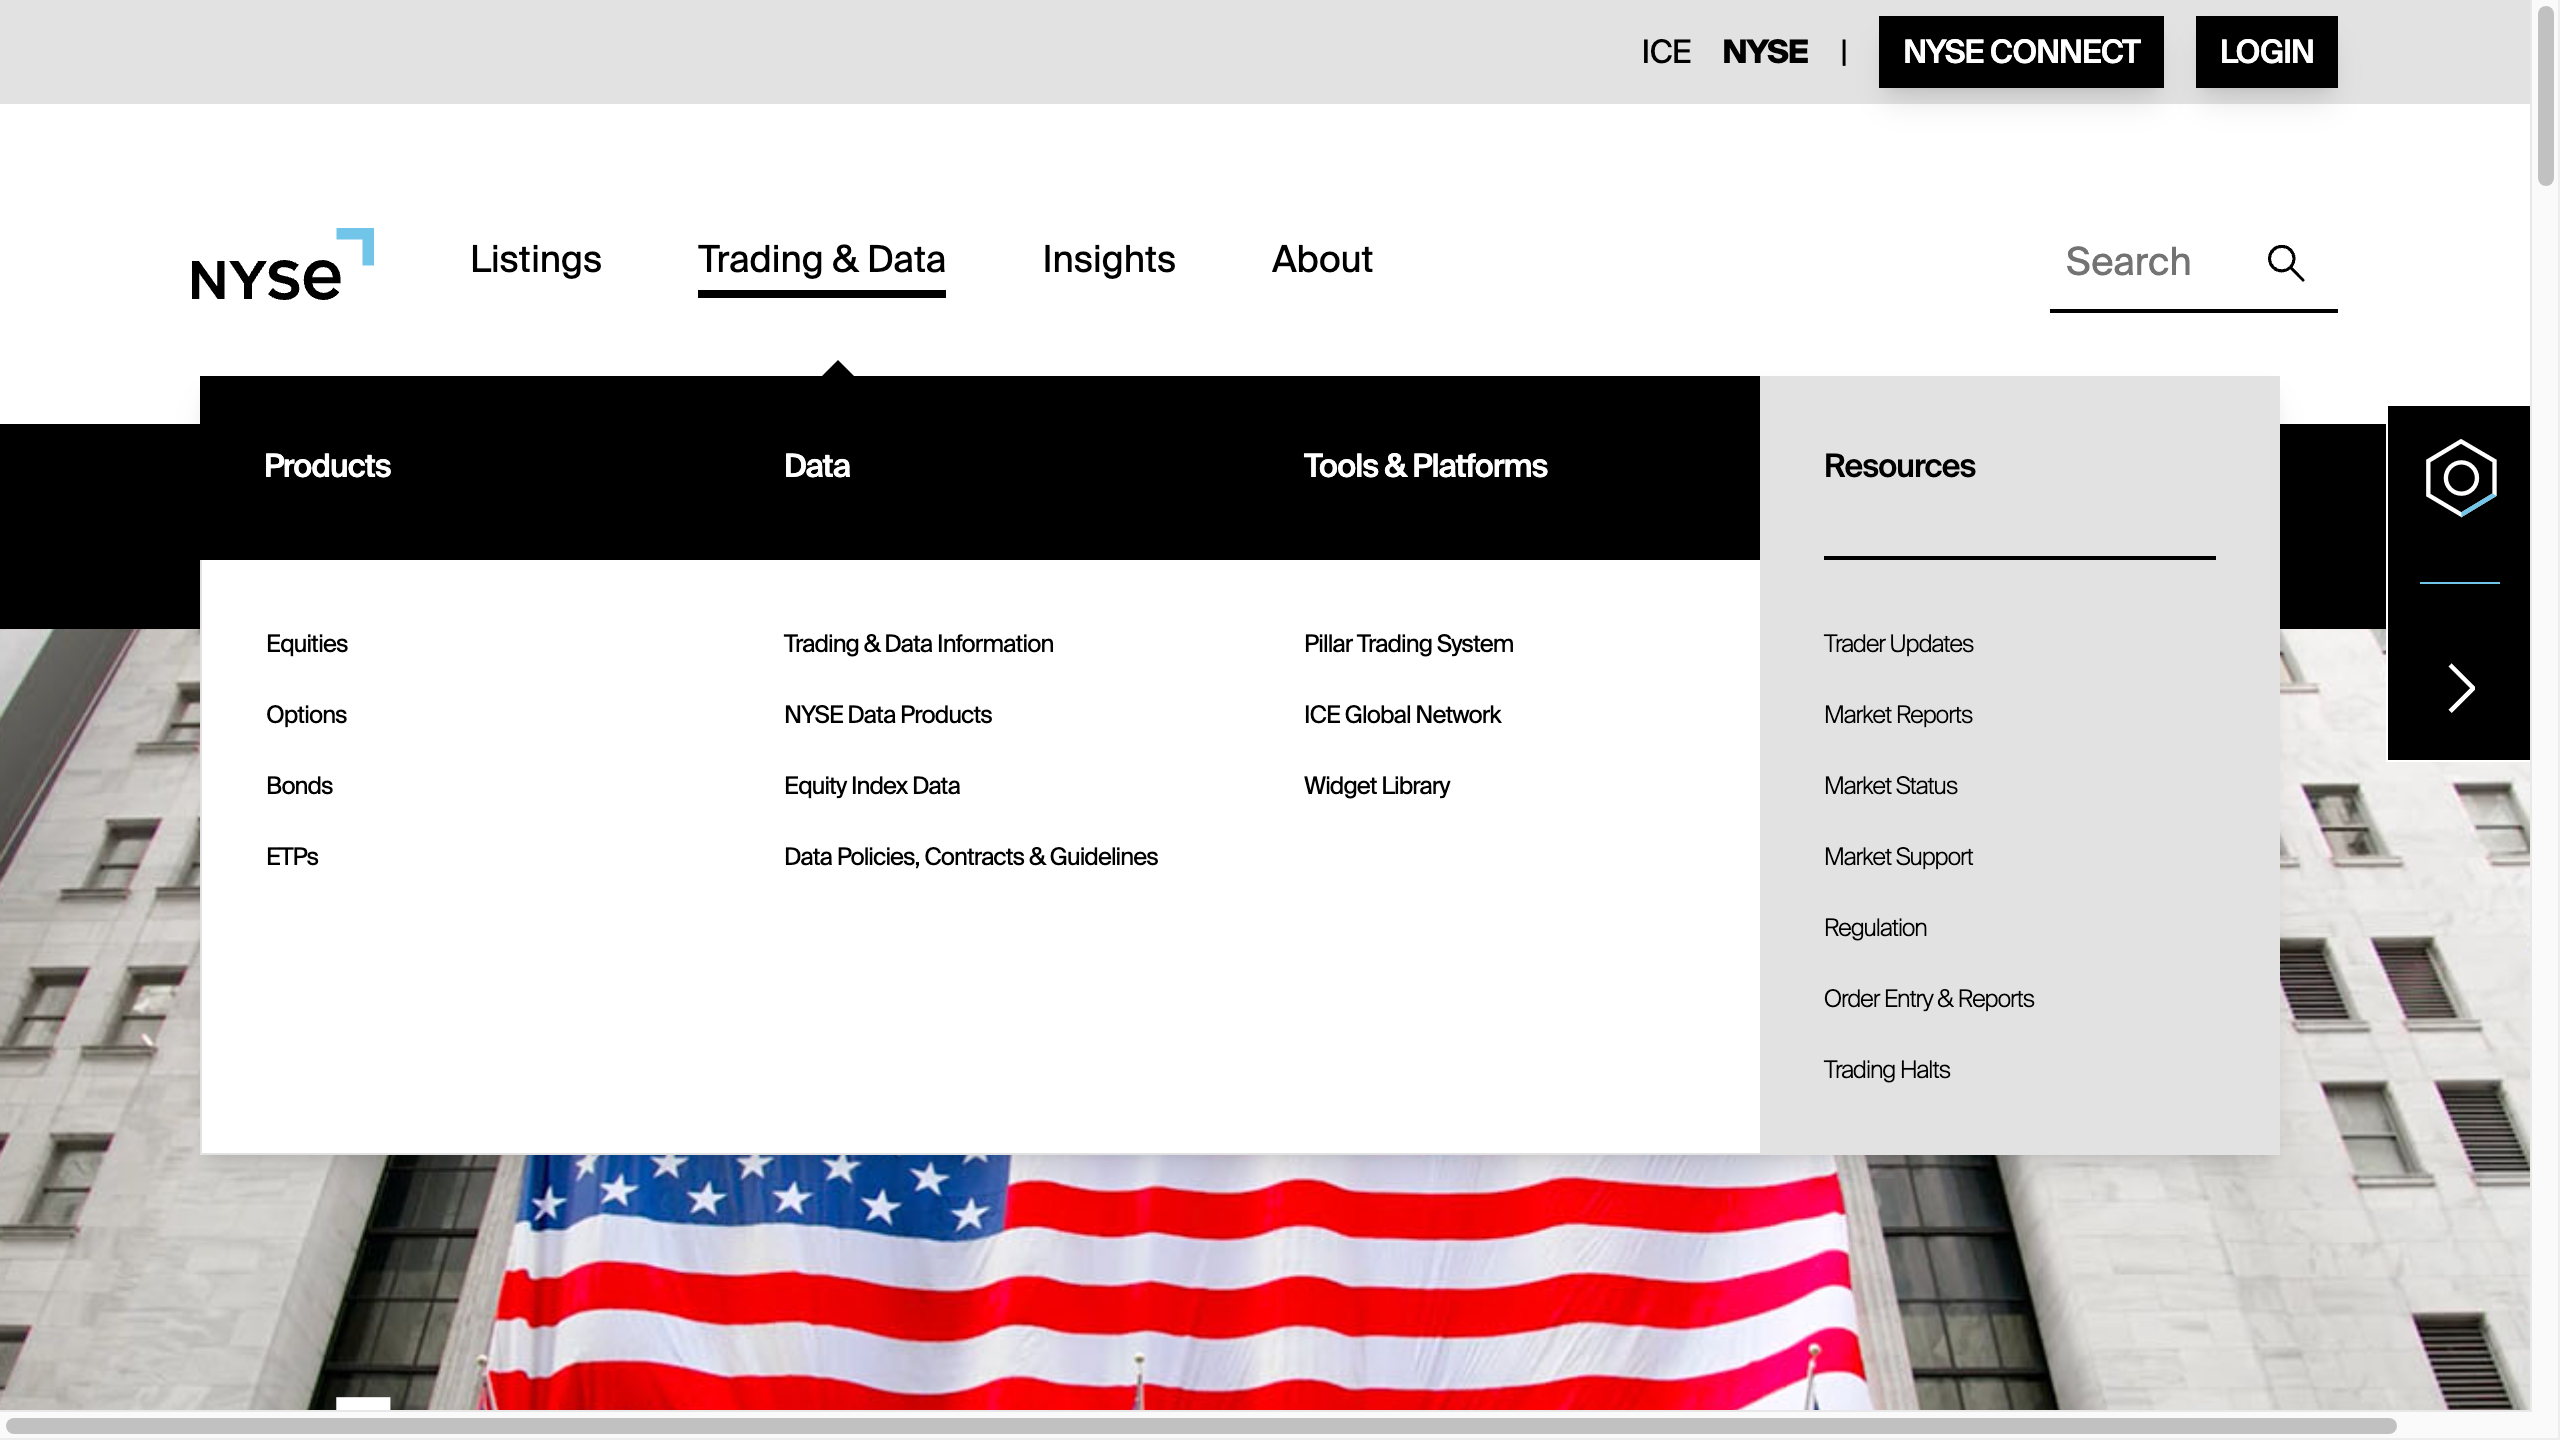The image size is (2560, 1440).
Task: Click the horizontal scrollbar at bottom
Action: click(x=1200, y=1425)
